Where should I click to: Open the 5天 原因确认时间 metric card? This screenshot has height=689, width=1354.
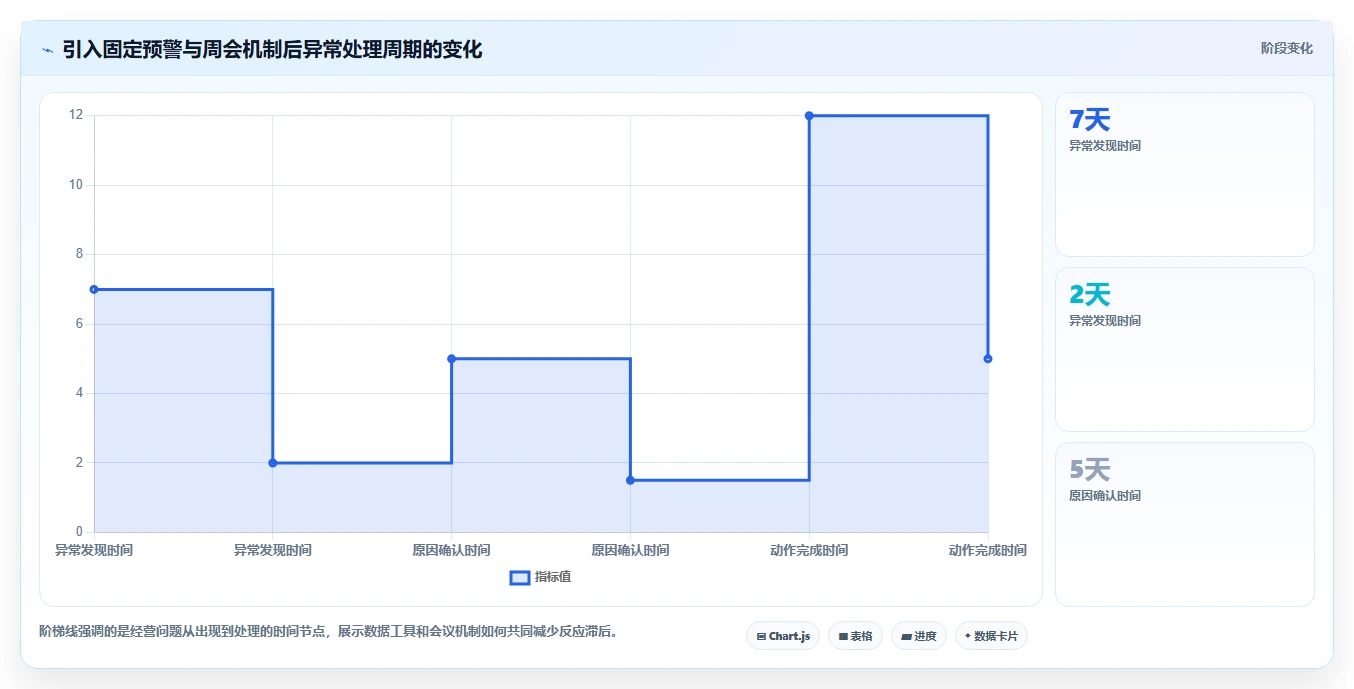tap(1184, 525)
